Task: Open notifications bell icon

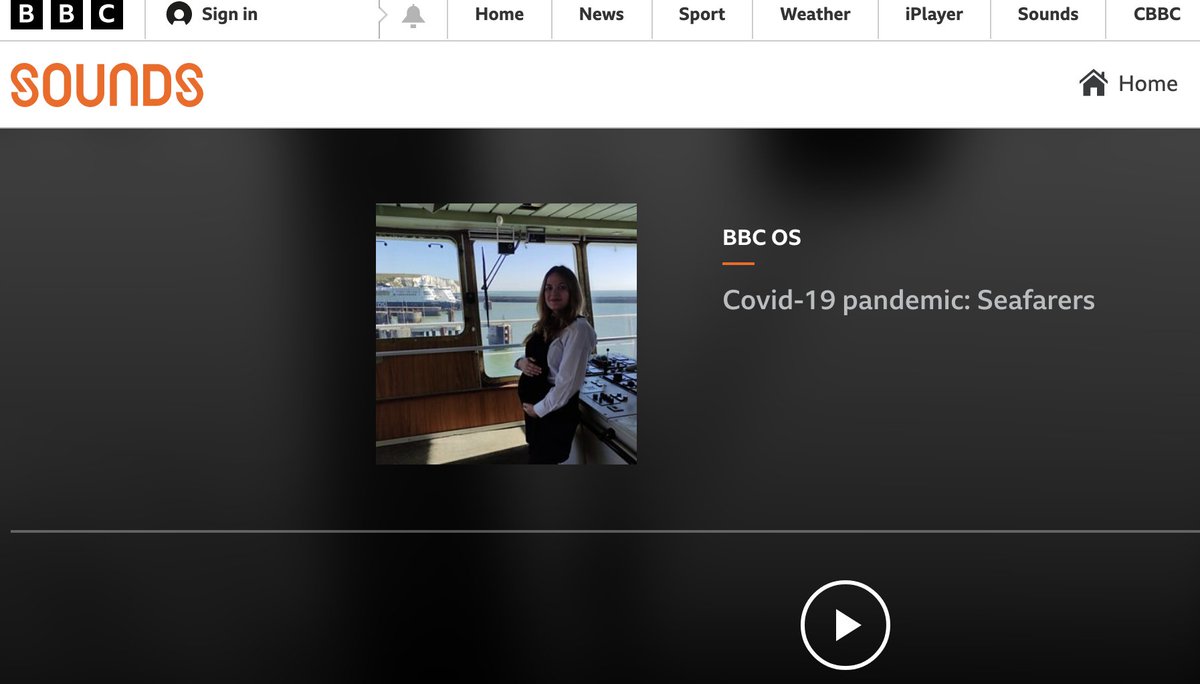Action: coord(413,16)
